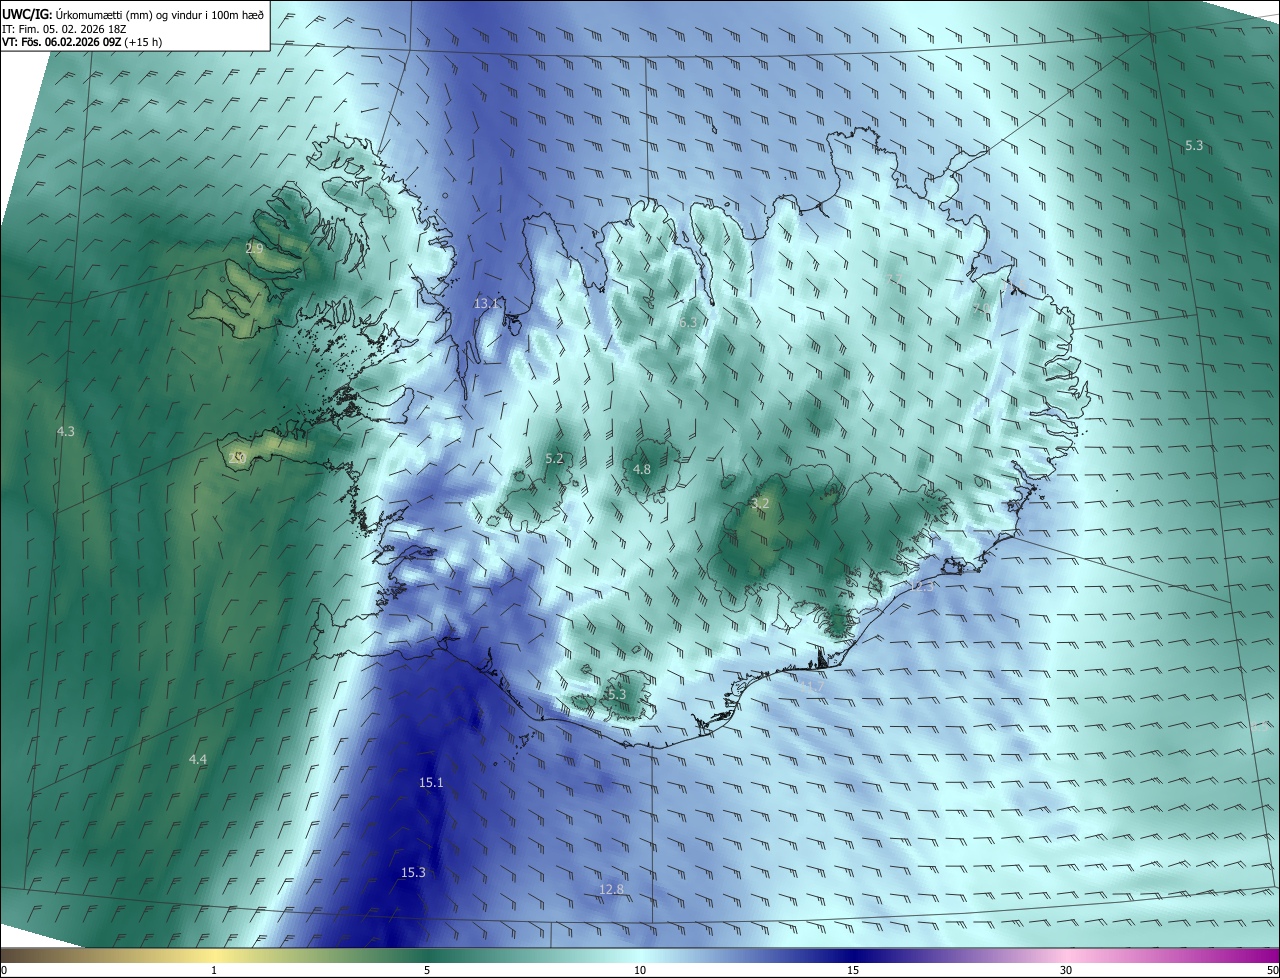Click the 5.3 value on the southern glacier
Screen dimensions: 1280x978
pyautogui.click(x=616, y=694)
